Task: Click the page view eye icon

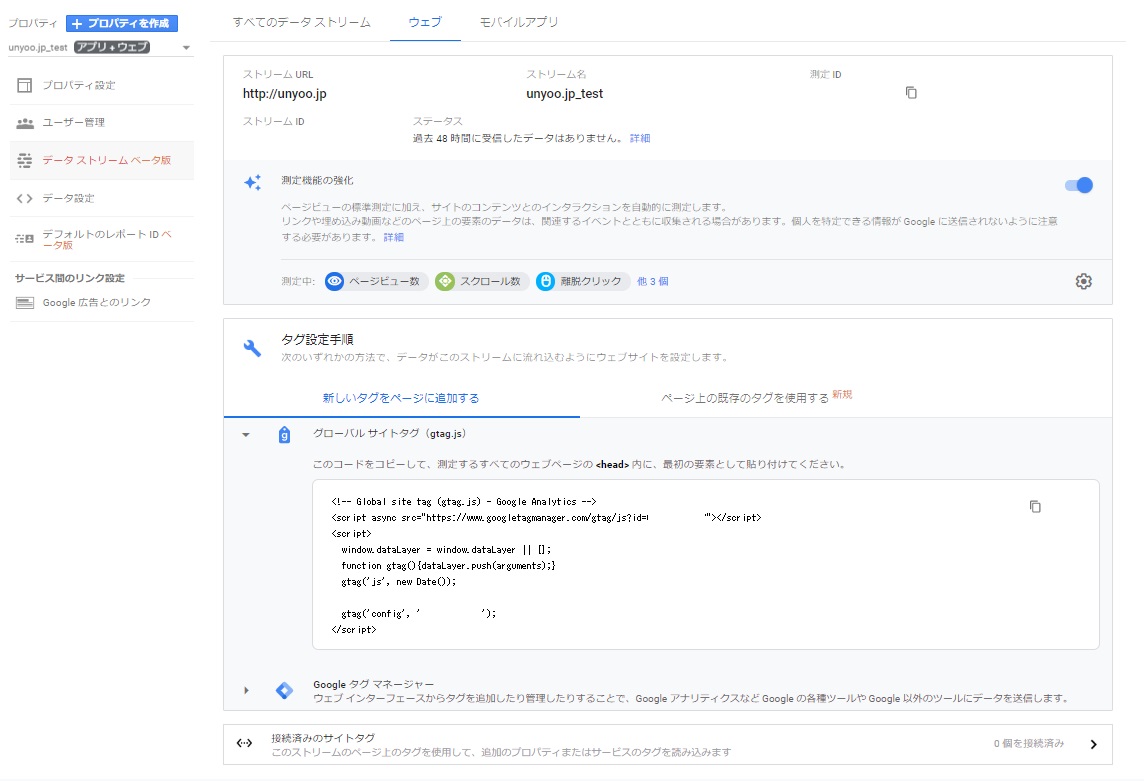Action: click(x=334, y=281)
